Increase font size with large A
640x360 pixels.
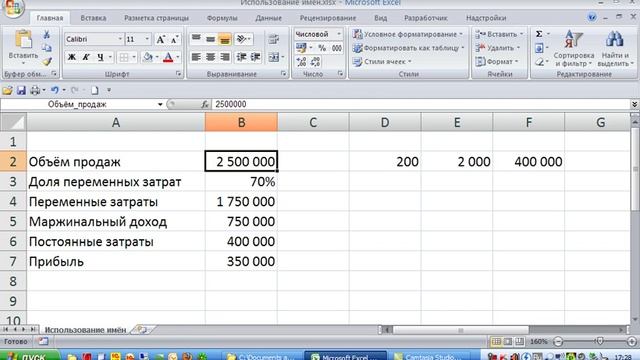[x=161, y=39]
